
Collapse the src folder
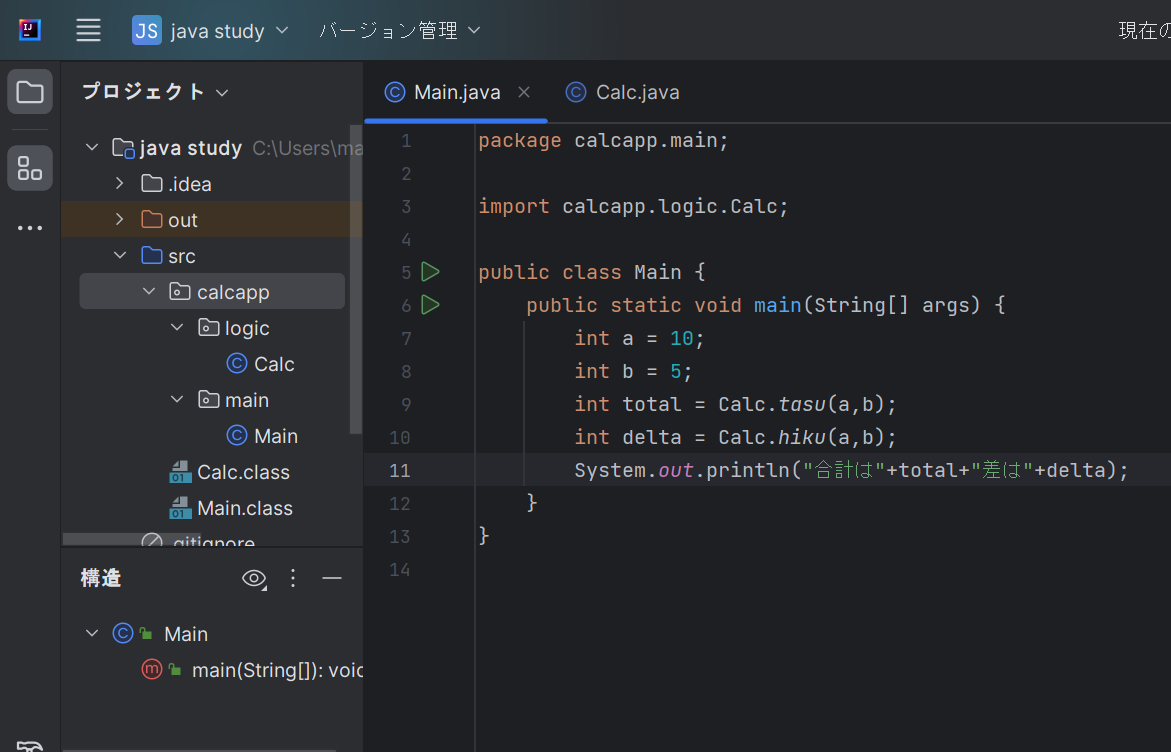pyautogui.click(x=119, y=255)
